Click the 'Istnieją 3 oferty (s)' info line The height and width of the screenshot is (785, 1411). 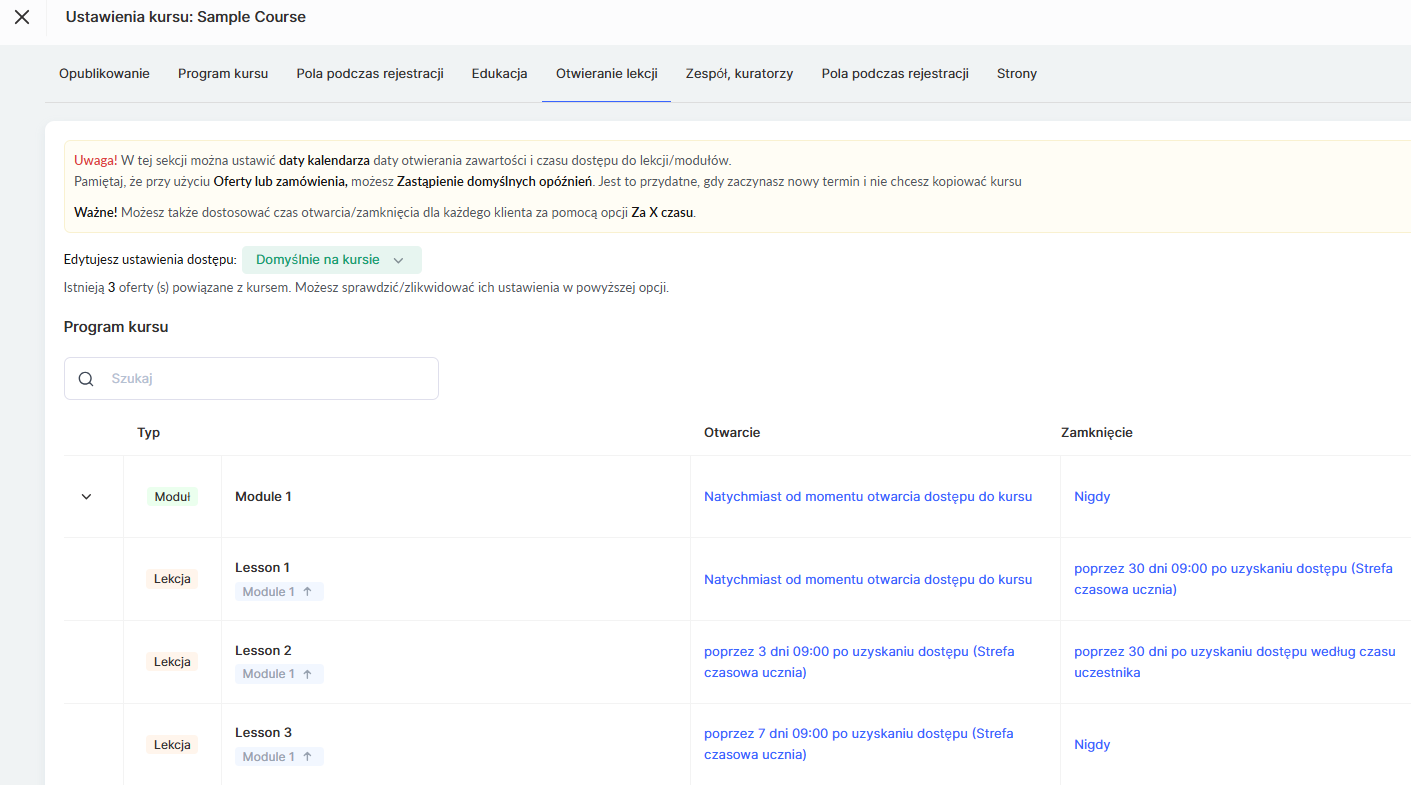(x=366, y=288)
